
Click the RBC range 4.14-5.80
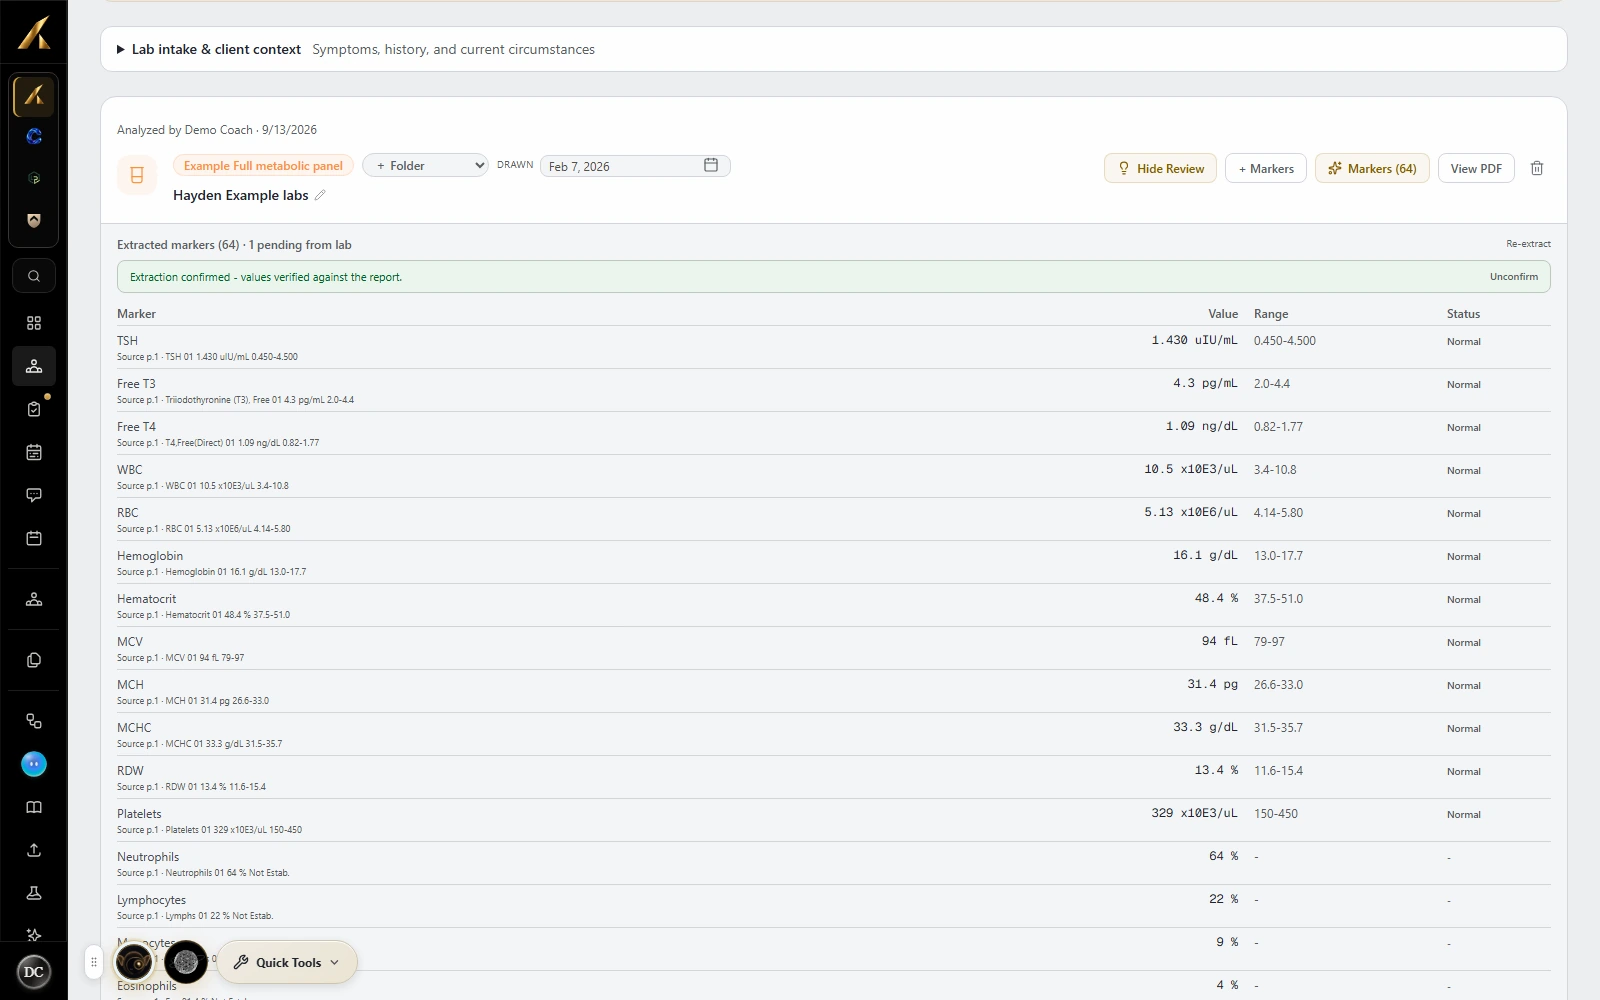click(1278, 513)
